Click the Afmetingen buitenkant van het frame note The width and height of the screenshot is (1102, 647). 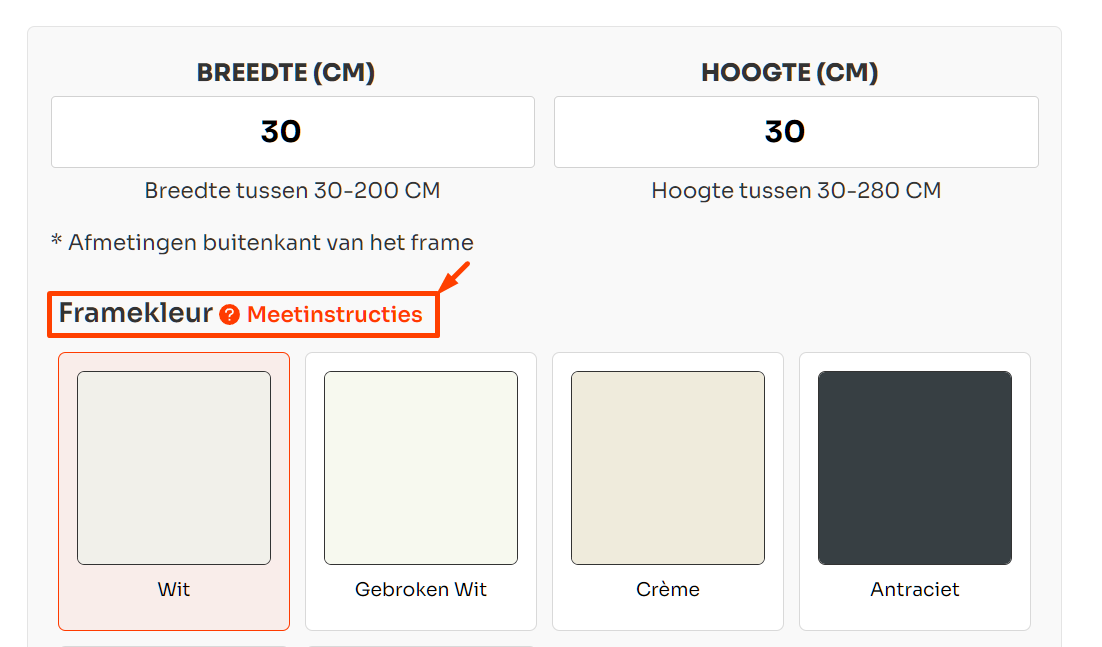(x=262, y=242)
